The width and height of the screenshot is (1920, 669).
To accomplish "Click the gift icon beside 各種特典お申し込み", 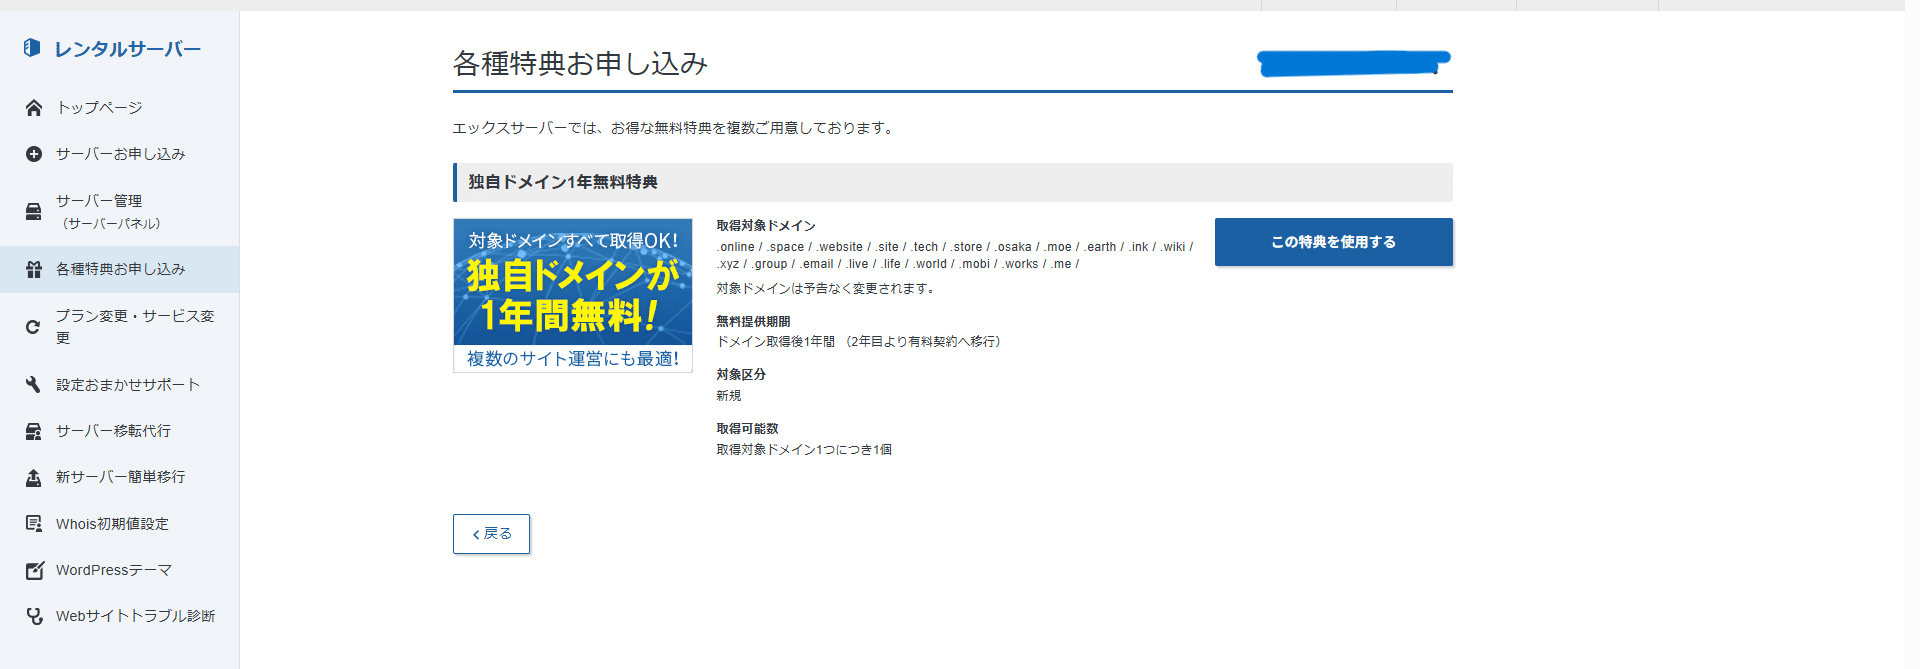I will 34,269.
